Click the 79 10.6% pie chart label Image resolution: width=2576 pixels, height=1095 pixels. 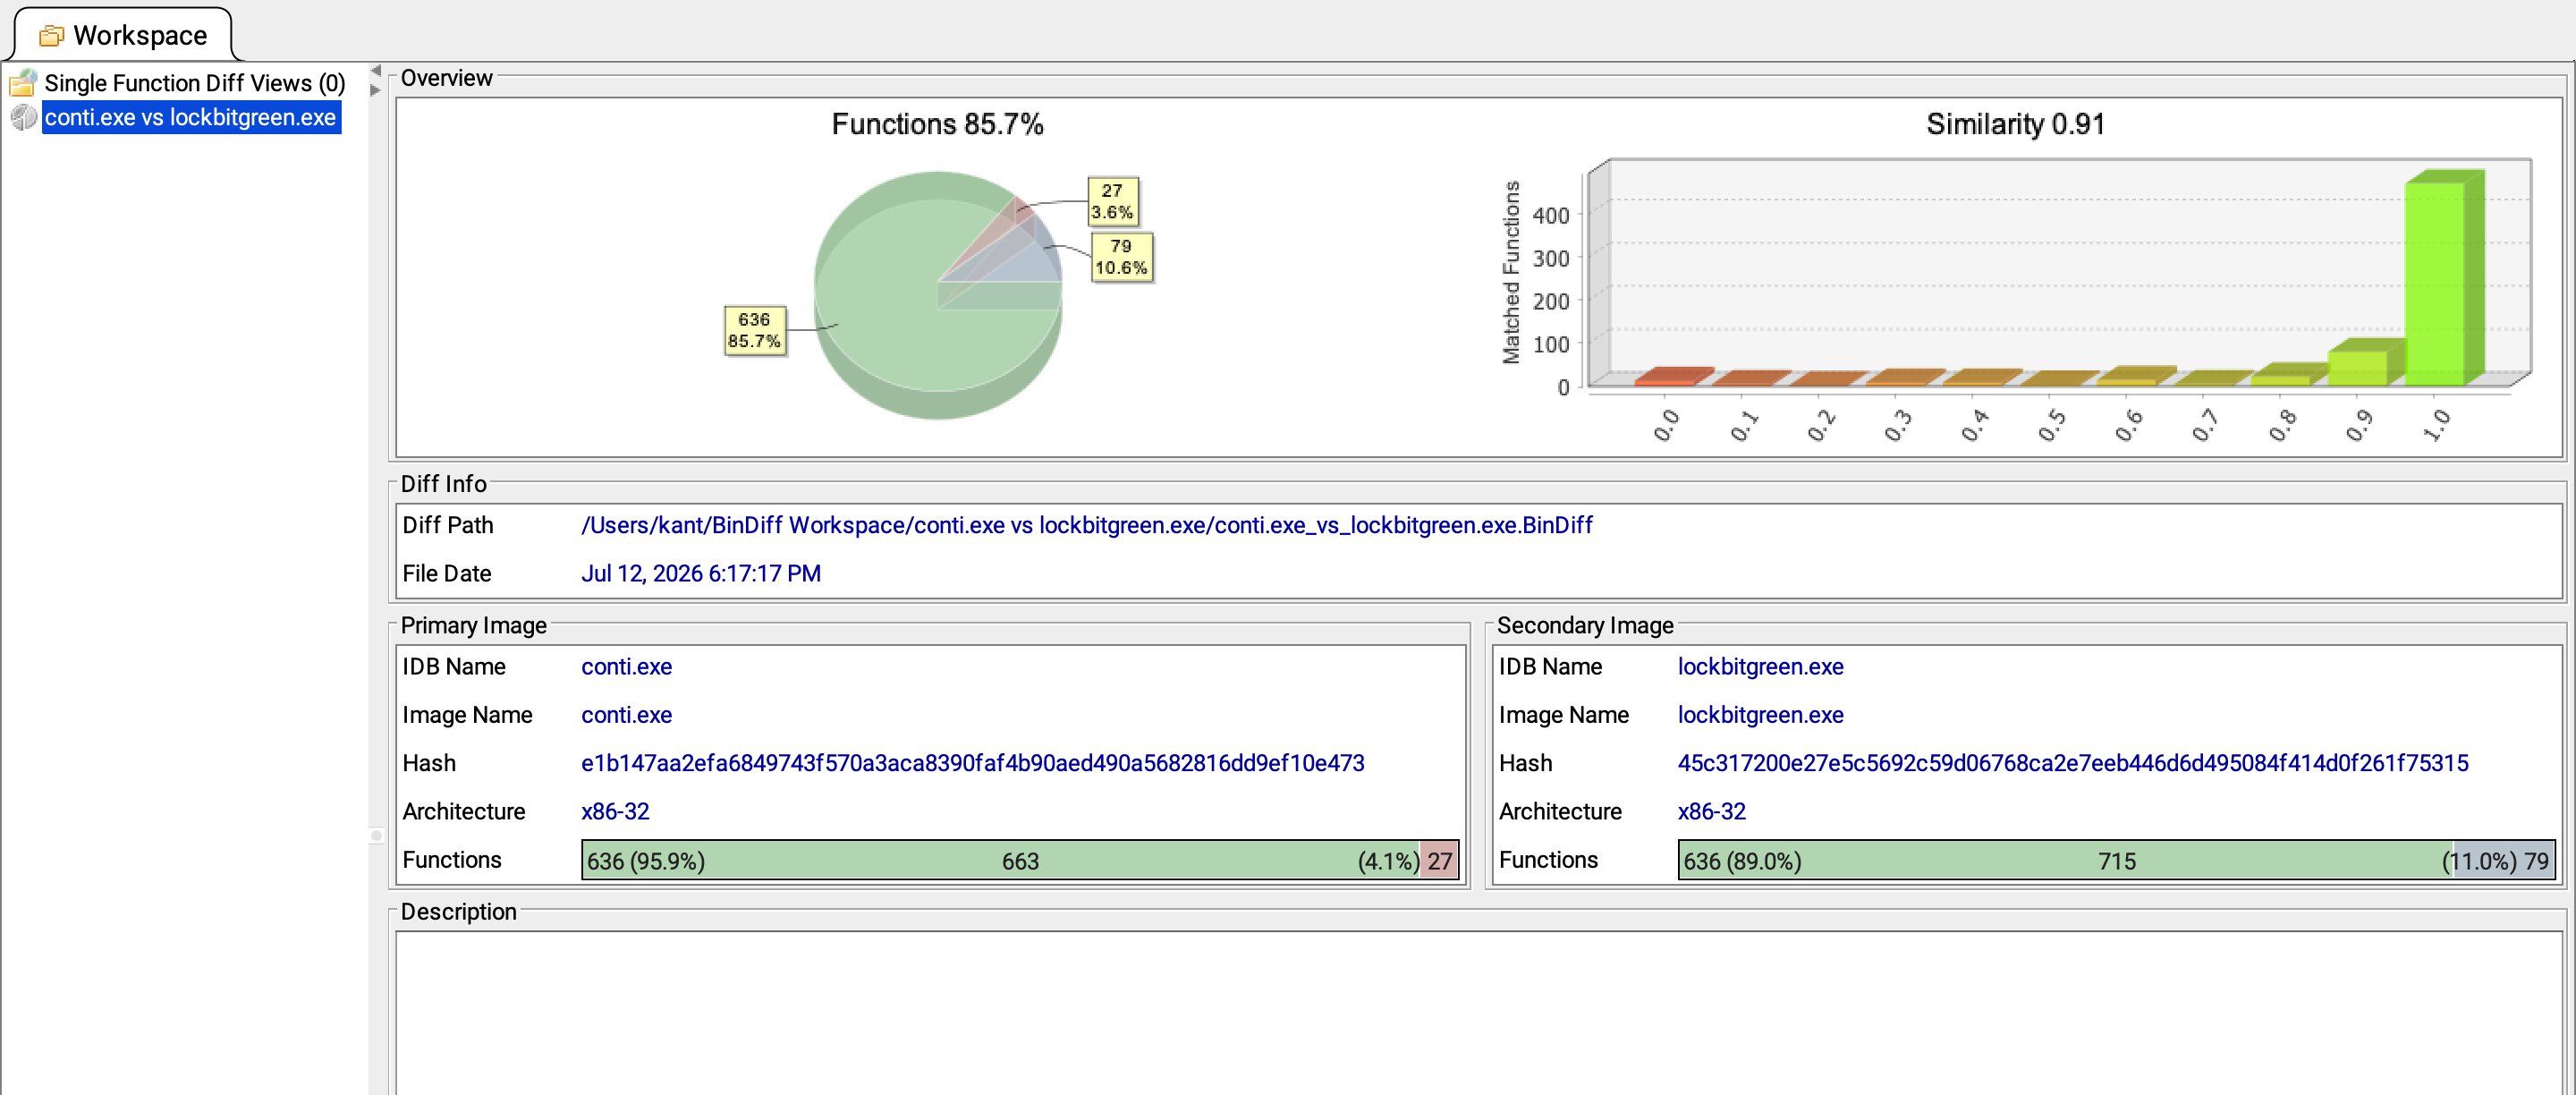[1121, 257]
